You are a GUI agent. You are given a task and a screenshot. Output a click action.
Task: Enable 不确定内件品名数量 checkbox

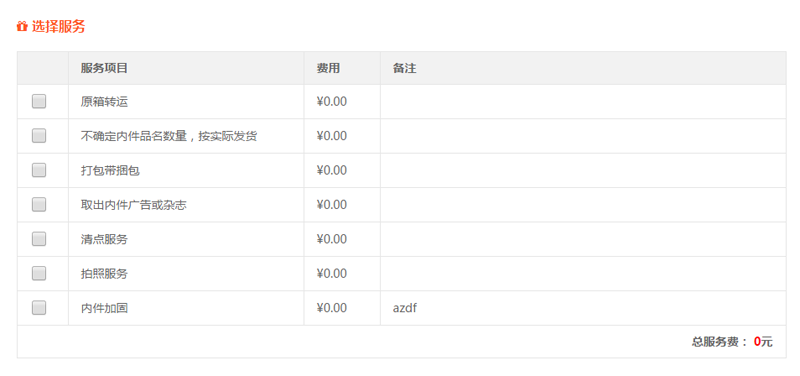(x=39, y=136)
